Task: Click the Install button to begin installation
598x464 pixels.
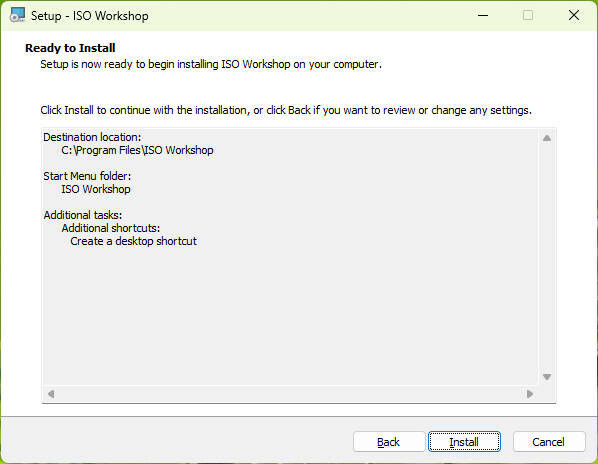Action: [x=464, y=442]
